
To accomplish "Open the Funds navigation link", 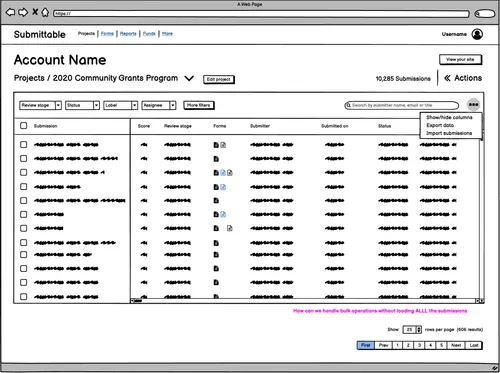I will tap(149, 34).
